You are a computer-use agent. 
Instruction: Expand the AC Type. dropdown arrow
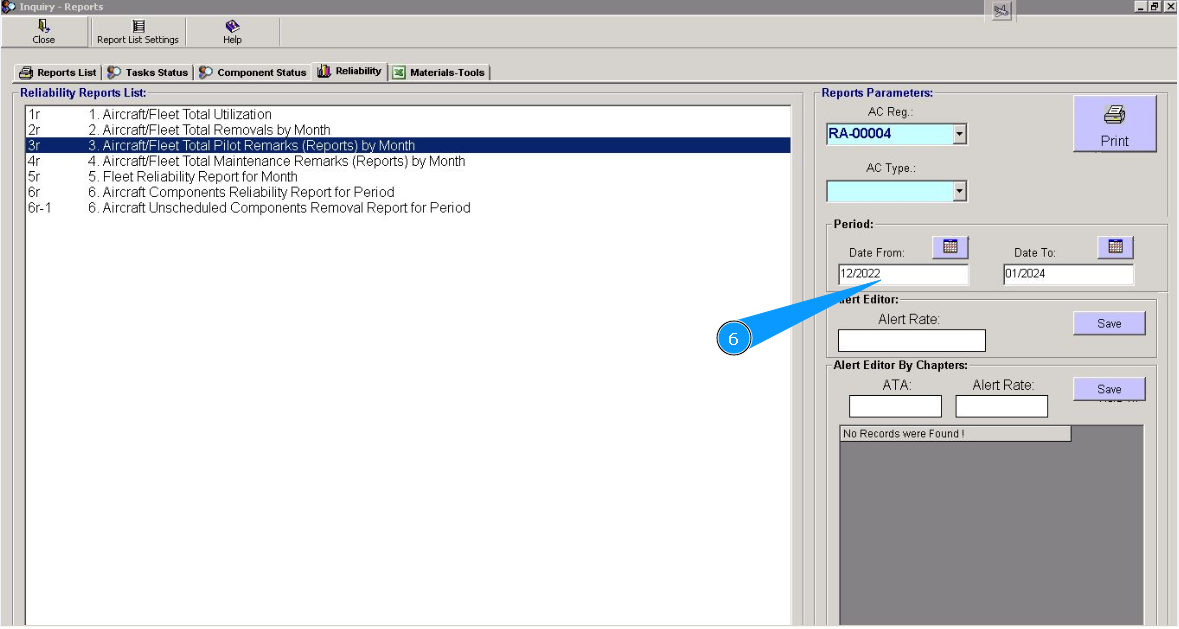coord(959,192)
